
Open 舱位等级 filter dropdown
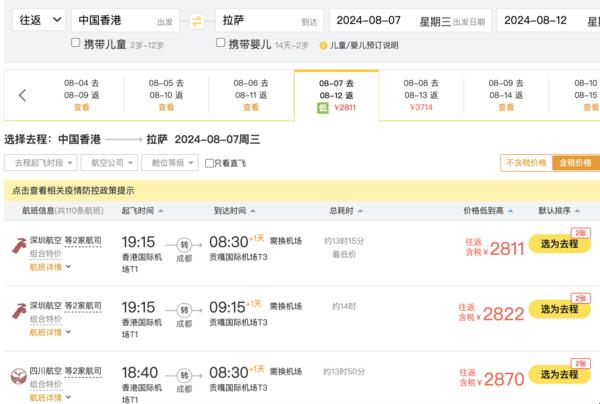(x=170, y=163)
